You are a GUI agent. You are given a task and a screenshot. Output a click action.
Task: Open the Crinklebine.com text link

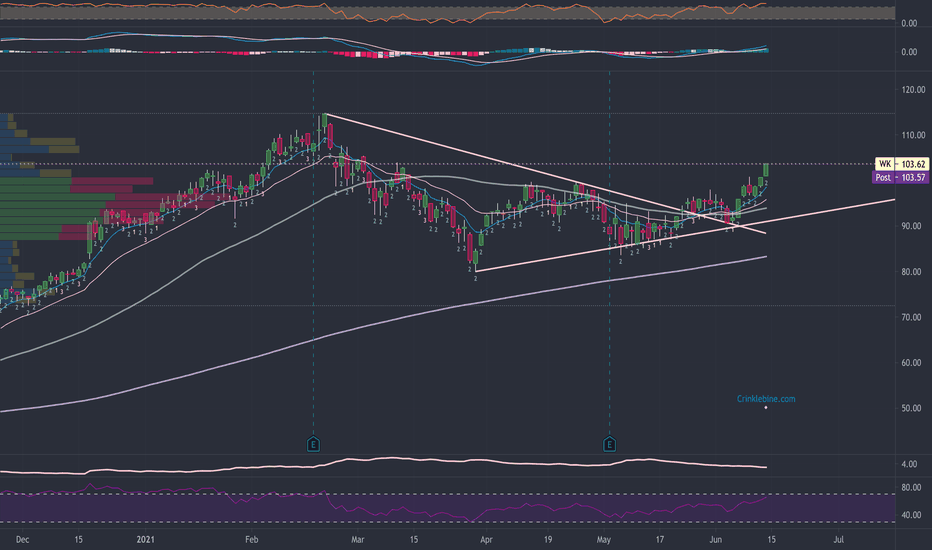[x=766, y=399]
